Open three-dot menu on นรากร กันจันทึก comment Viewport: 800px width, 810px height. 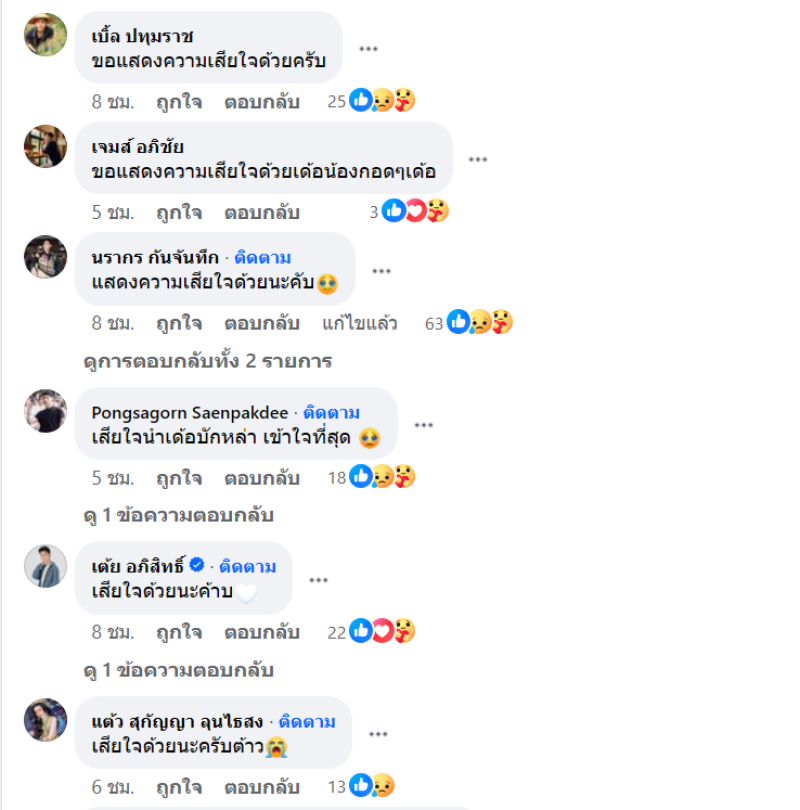(381, 271)
